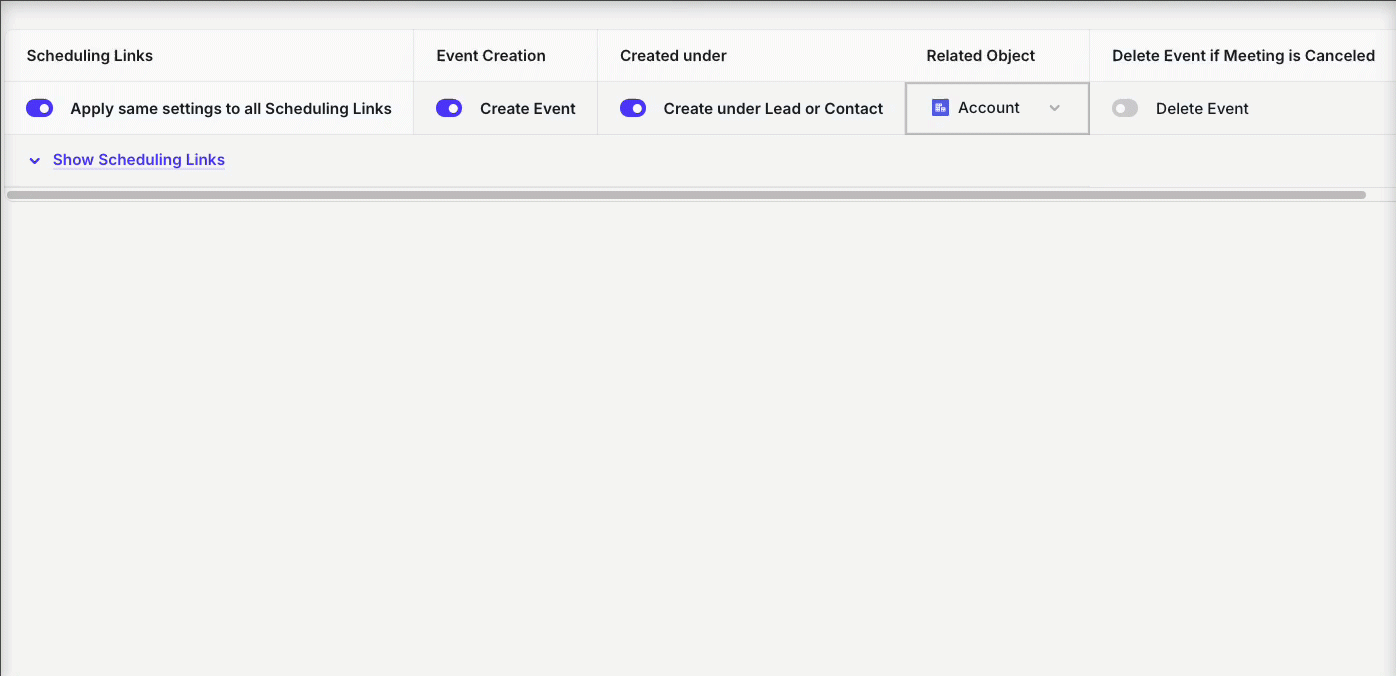Click the Delete Event label text

pyautogui.click(x=1202, y=109)
